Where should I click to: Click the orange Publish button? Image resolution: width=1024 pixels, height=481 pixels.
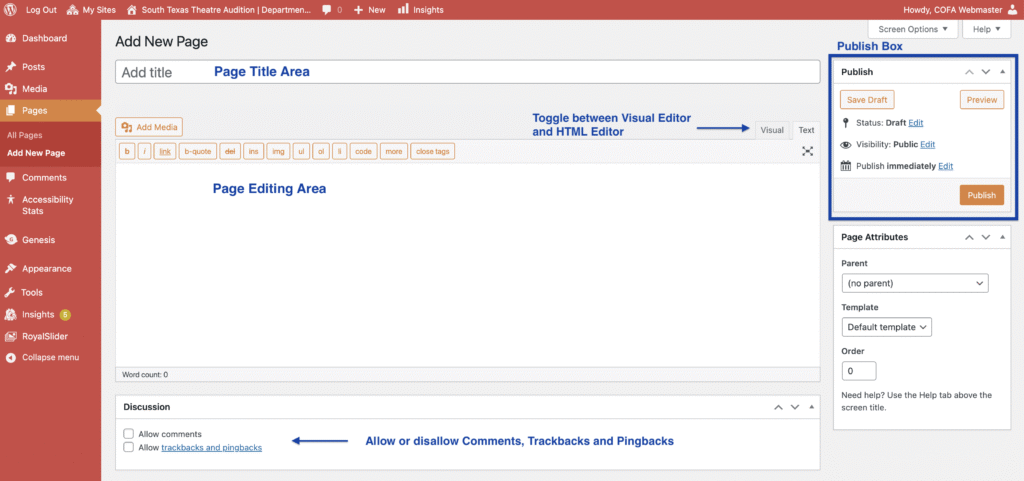tap(981, 195)
